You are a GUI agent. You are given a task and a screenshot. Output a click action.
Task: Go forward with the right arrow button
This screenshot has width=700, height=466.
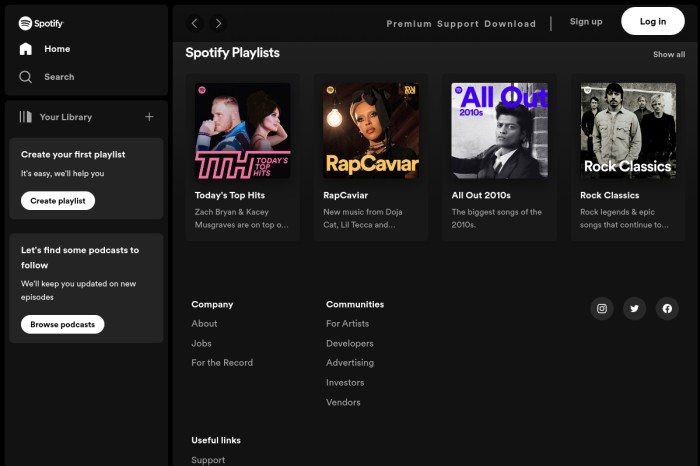click(x=218, y=23)
